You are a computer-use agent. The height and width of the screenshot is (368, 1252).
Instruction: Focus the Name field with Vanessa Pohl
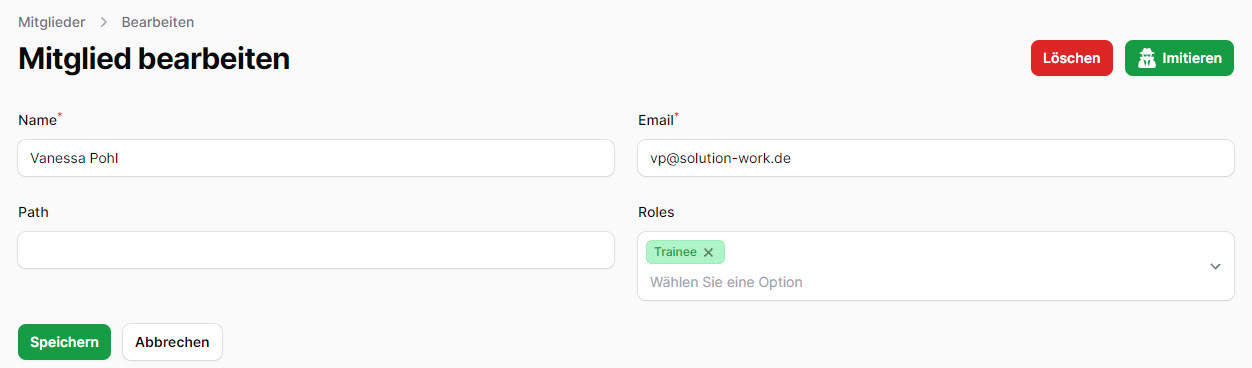316,158
